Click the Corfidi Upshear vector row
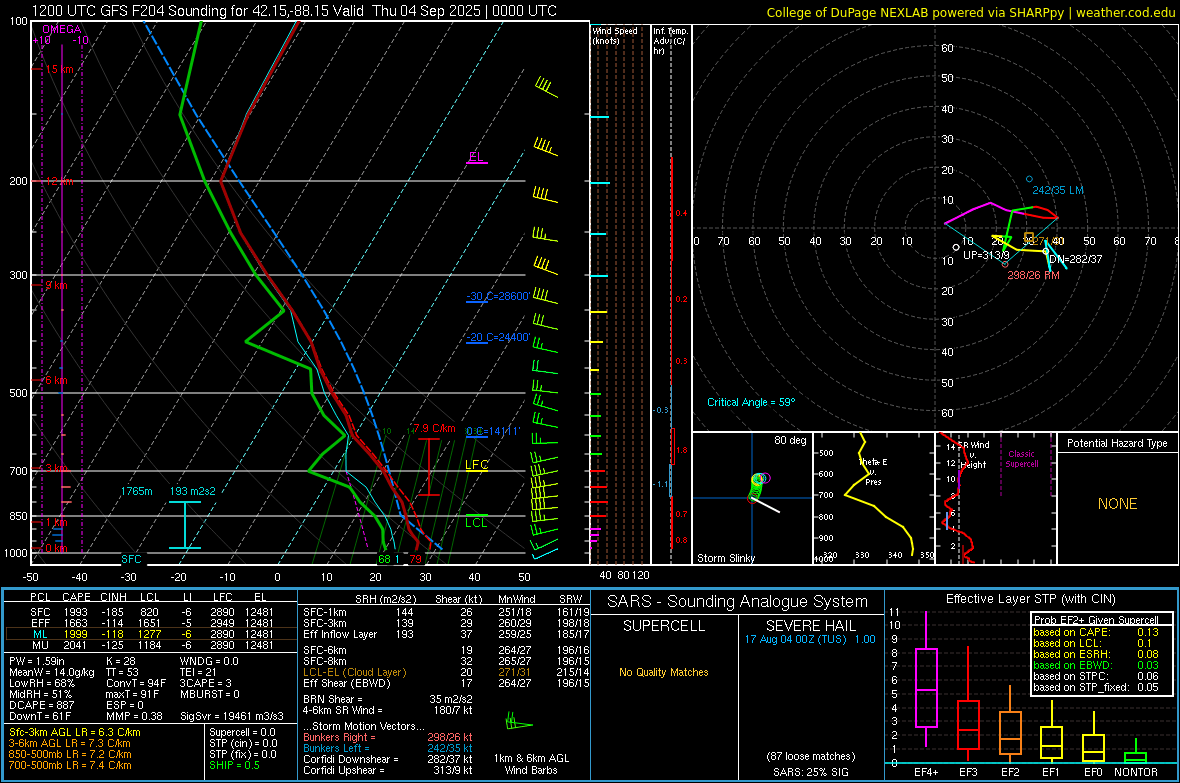1180x783 pixels. click(388, 770)
